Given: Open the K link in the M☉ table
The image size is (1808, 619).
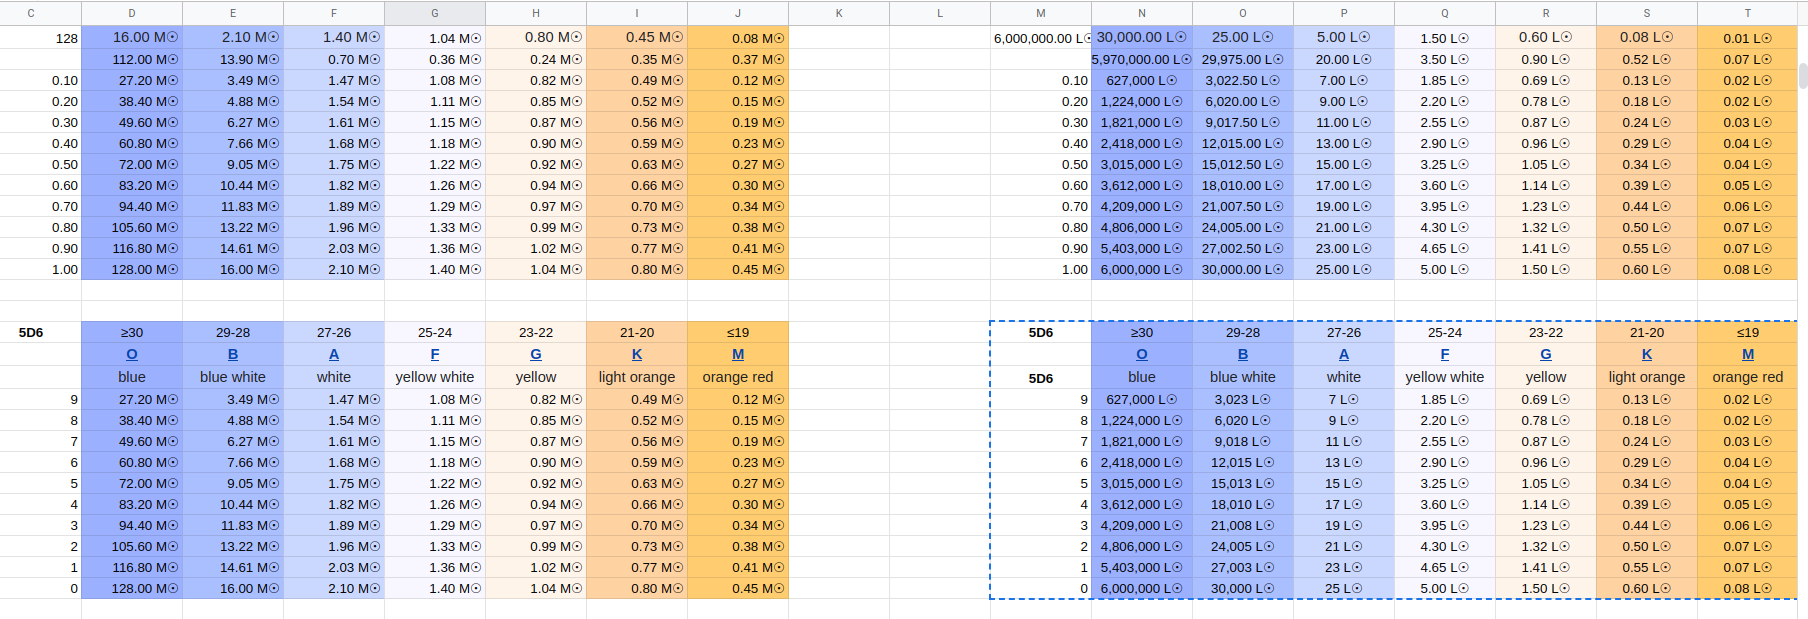Looking at the screenshot, I should coord(637,354).
